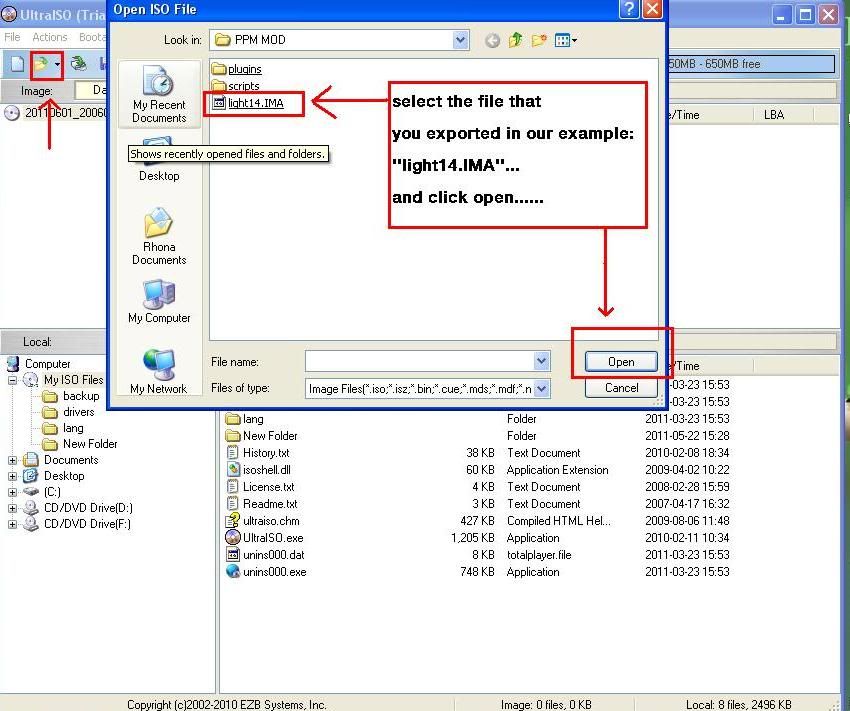Expand Documents tree node
850x711 pixels.
(12, 460)
